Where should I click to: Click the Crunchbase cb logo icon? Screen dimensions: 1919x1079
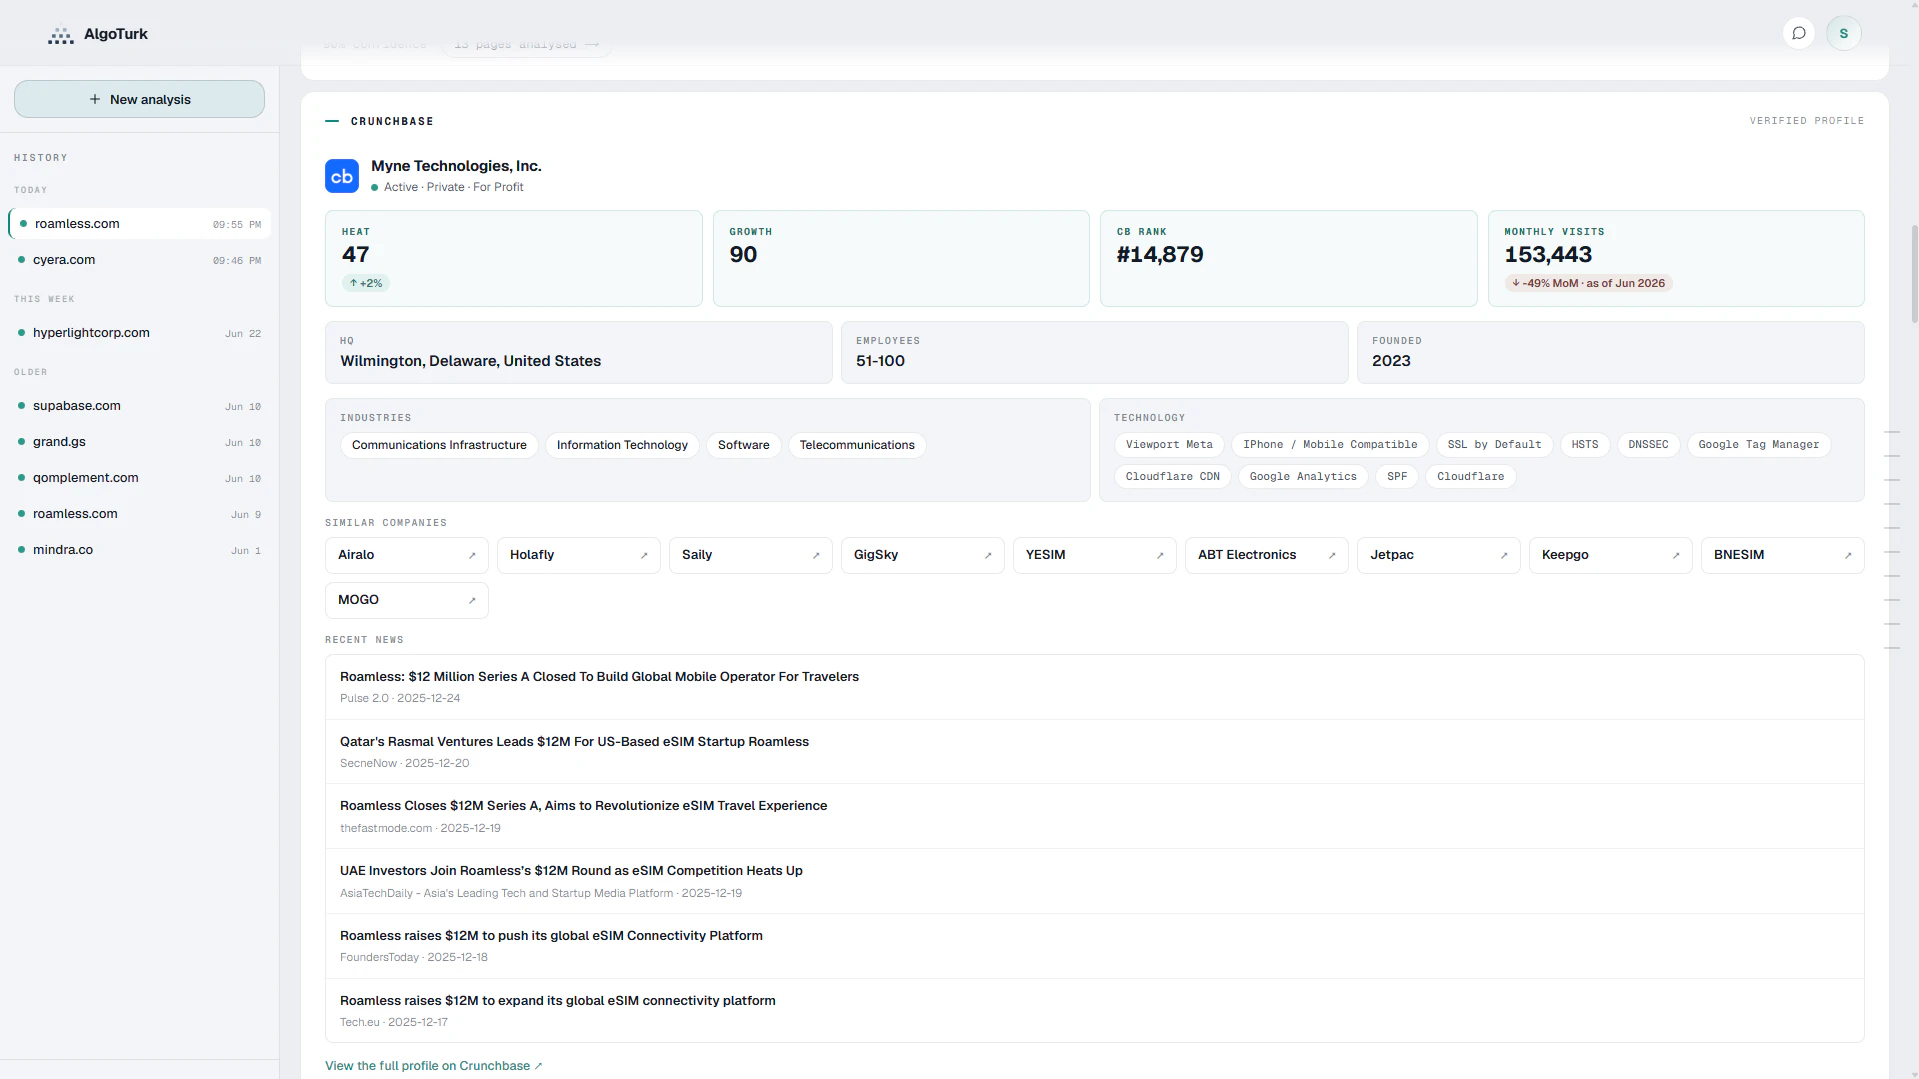pos(342,176)
